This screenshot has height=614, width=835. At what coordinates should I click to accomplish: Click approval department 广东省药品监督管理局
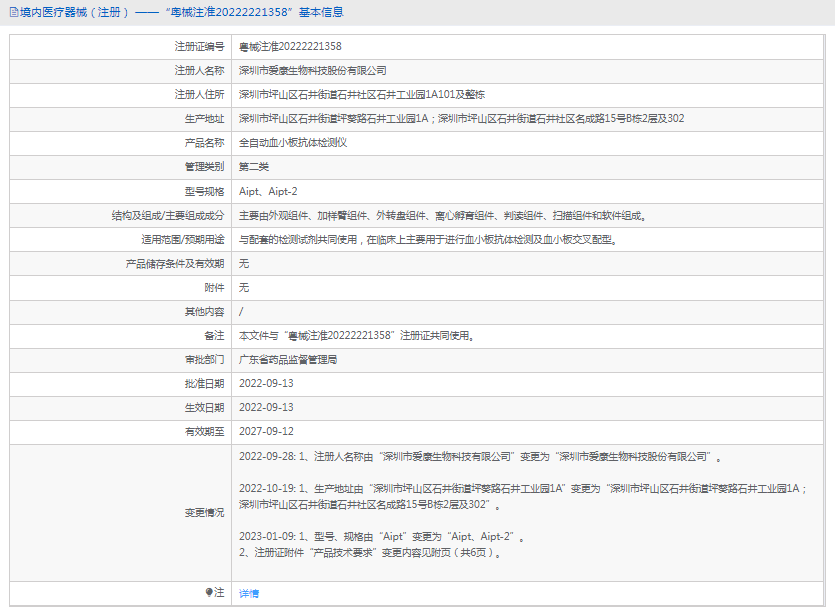[x=288, y=360]
